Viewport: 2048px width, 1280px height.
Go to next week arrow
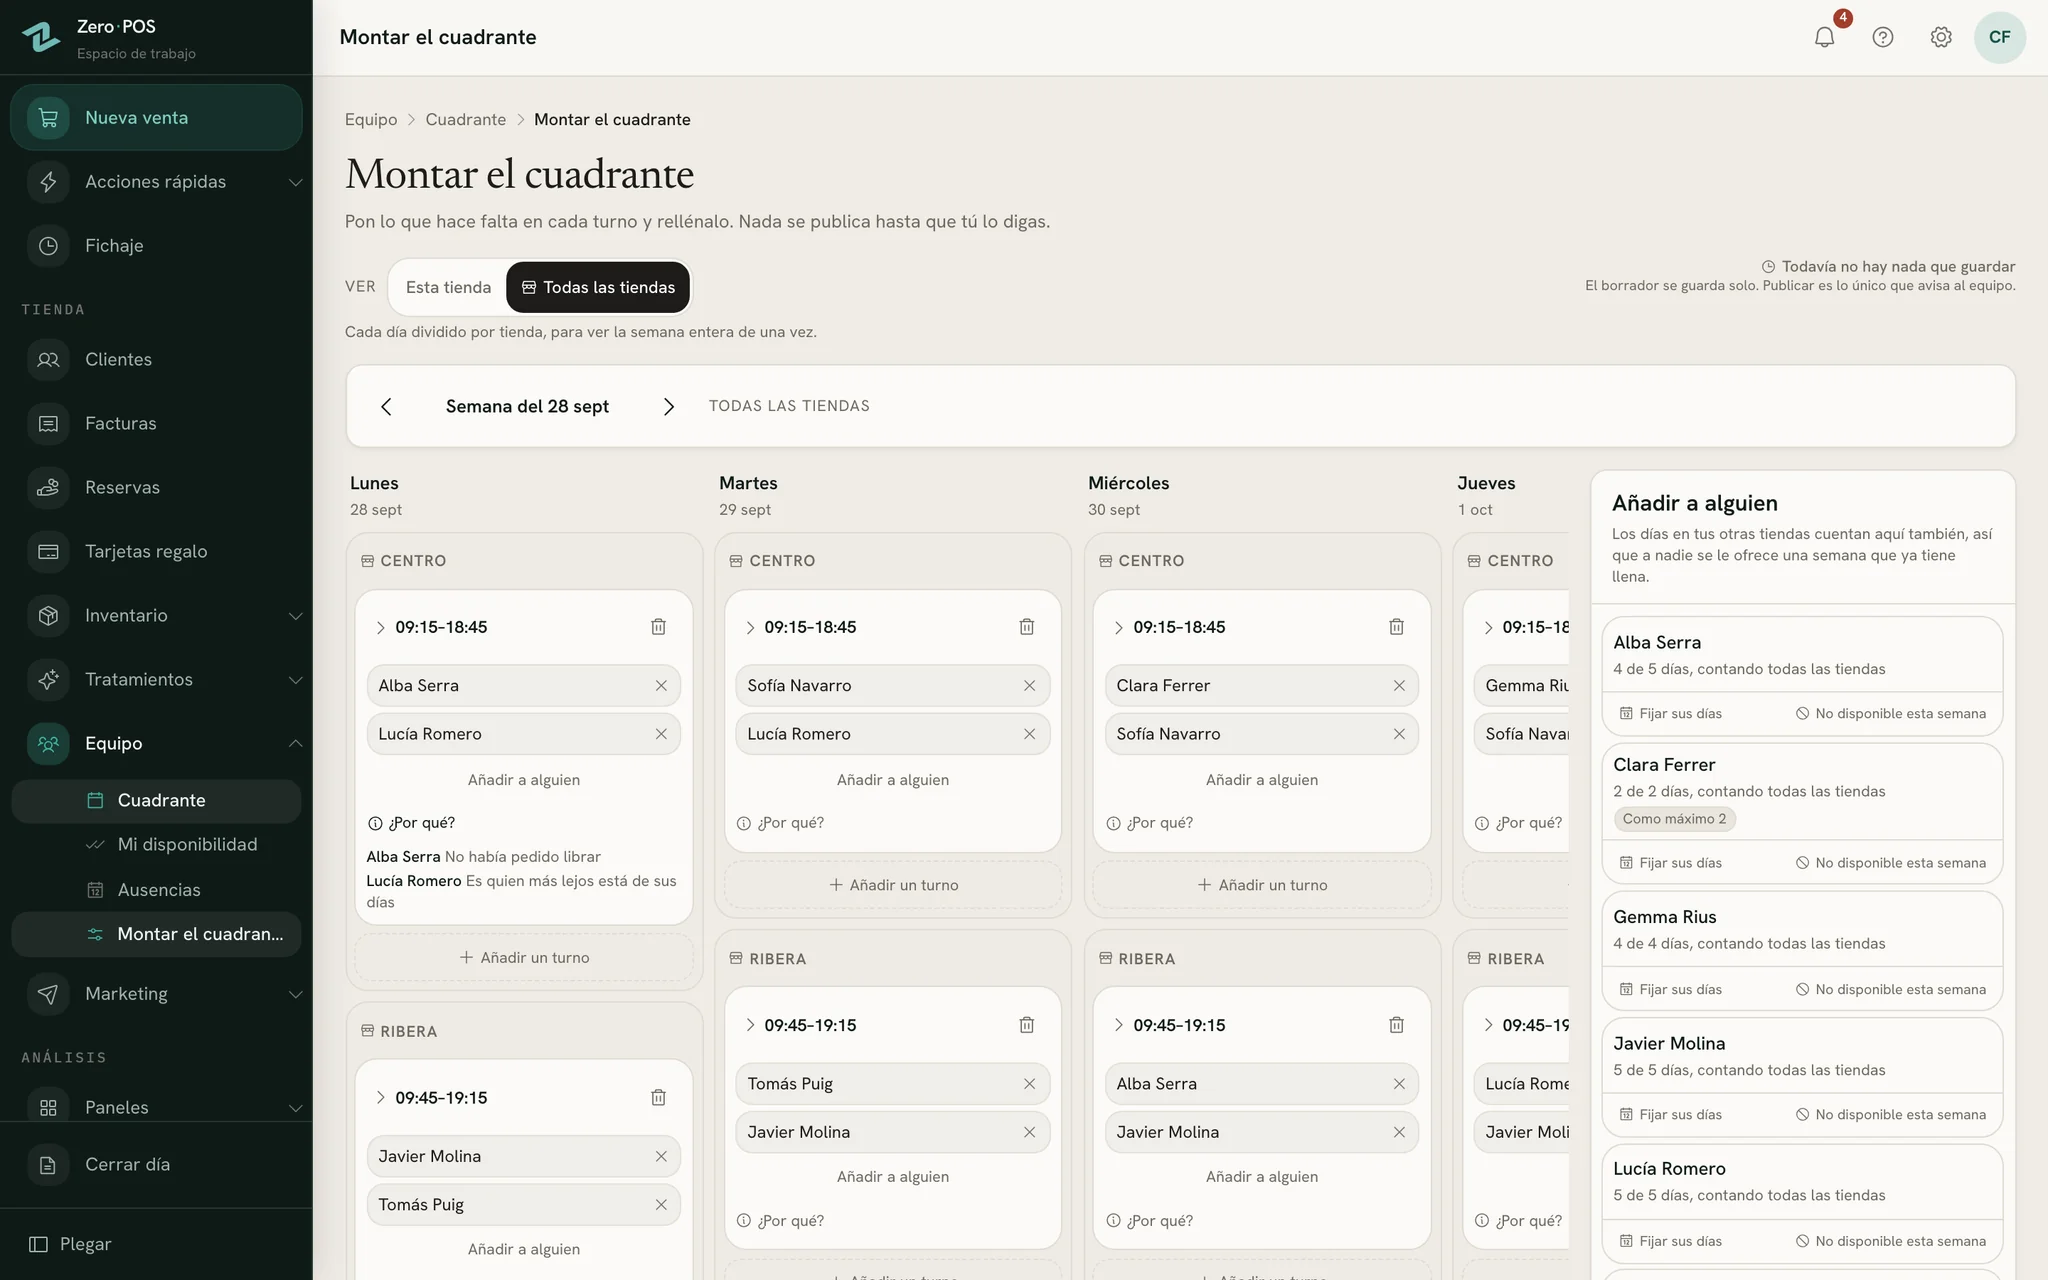pyautogui.click(x=669, y=406)
